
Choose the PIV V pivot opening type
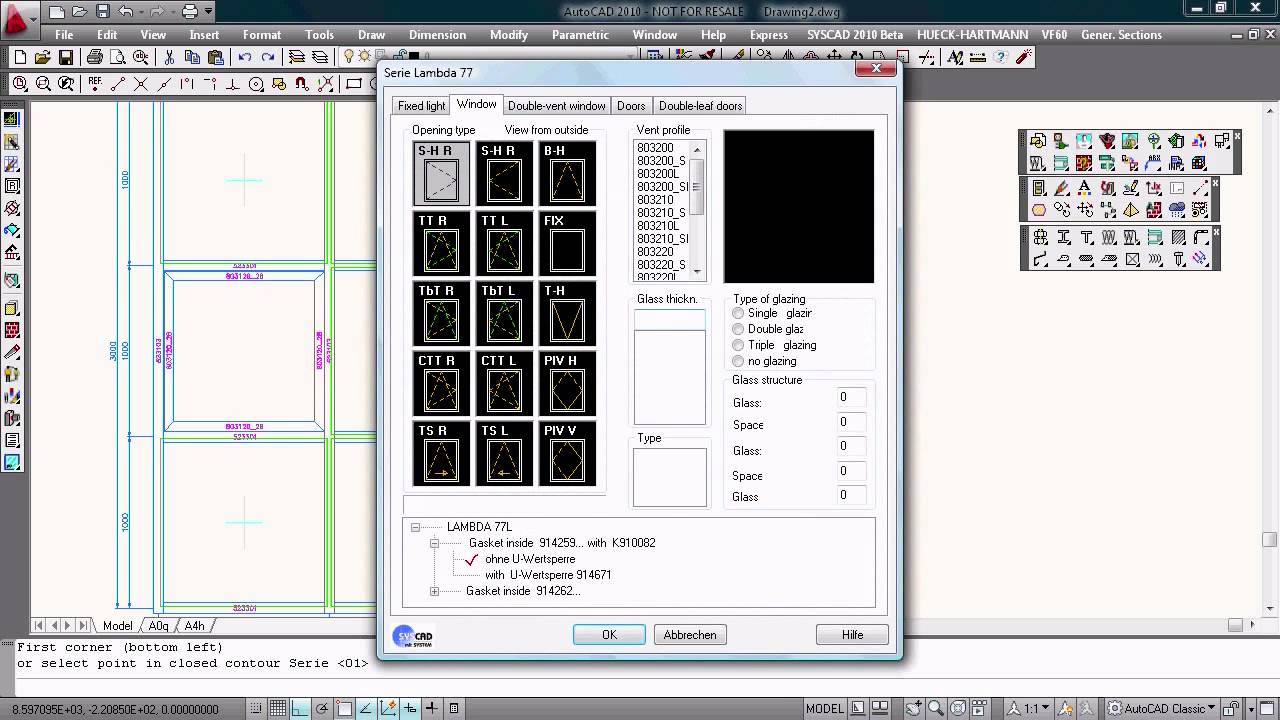point(567,453)
